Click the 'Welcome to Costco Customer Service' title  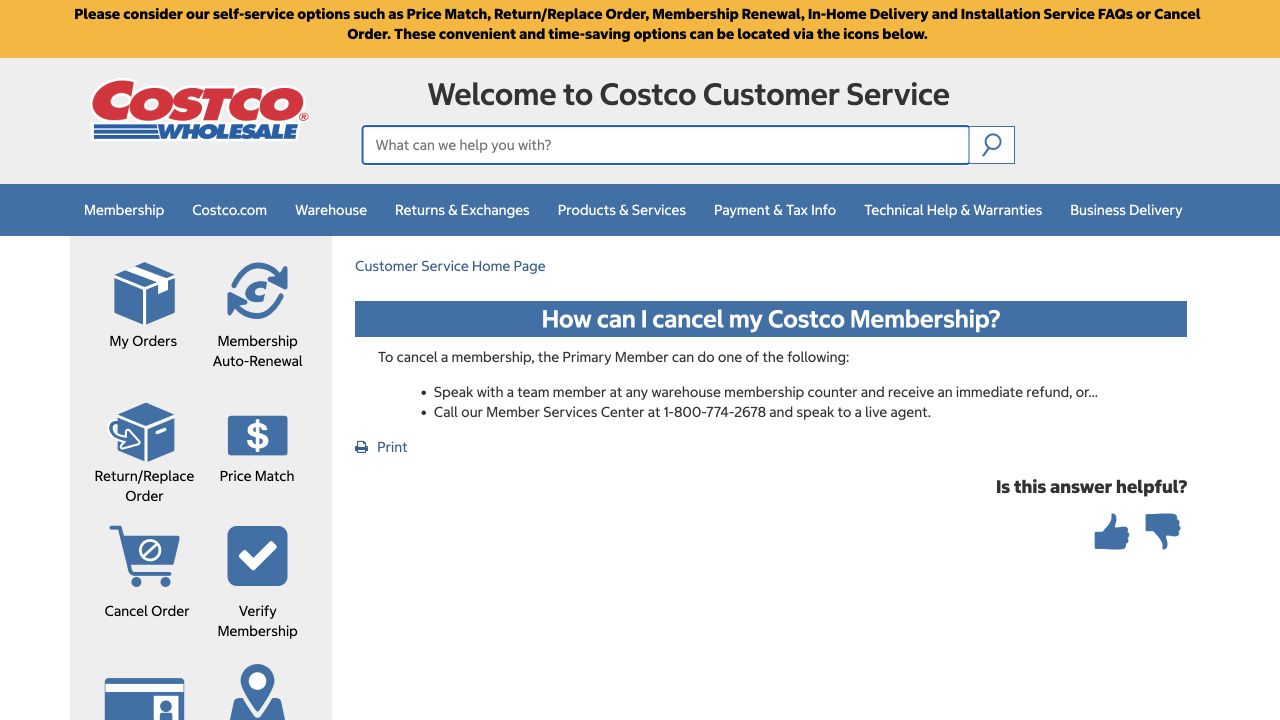pyautogui.click(x=688, y=94)
